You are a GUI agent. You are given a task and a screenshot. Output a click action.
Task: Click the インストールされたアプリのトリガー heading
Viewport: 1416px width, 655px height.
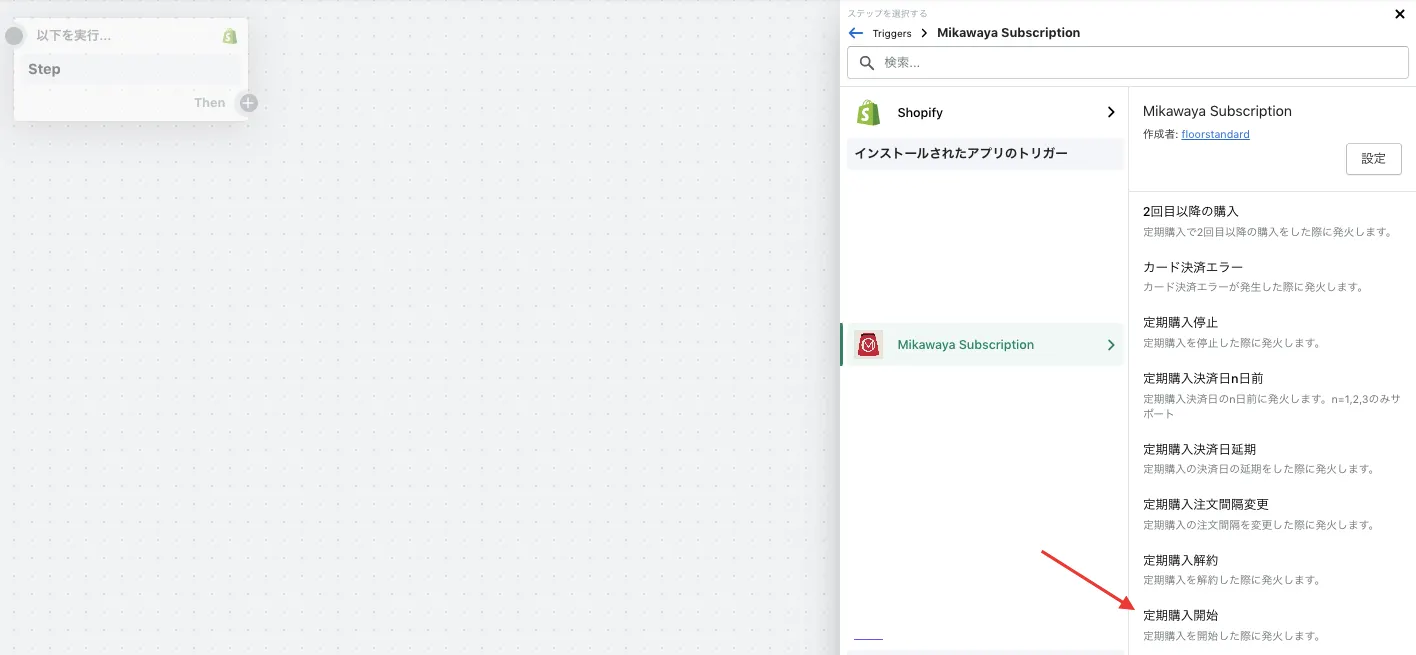pos(961,154)
